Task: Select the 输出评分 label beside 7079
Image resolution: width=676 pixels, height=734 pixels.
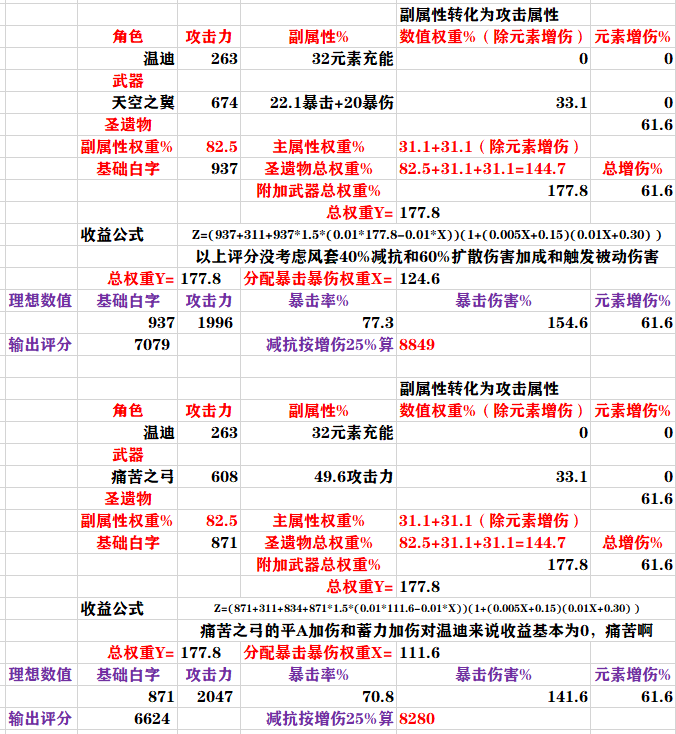Action: (40, 345)
